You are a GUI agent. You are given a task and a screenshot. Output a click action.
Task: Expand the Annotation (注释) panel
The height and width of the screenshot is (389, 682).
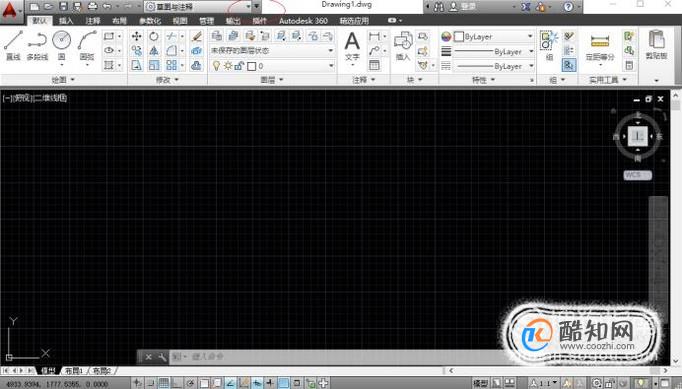pos(364,80)
